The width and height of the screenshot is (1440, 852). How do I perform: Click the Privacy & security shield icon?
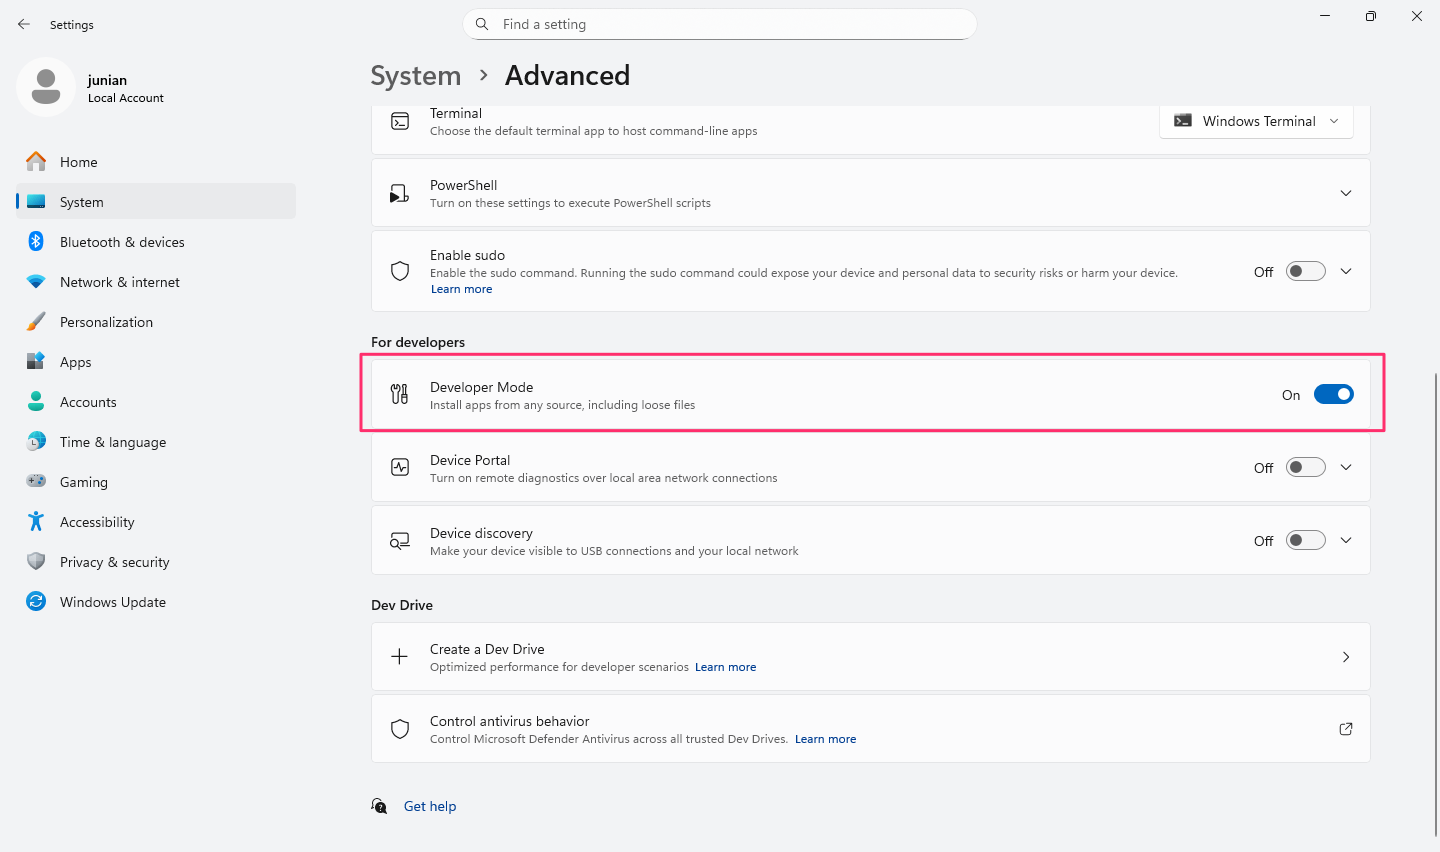36,561
